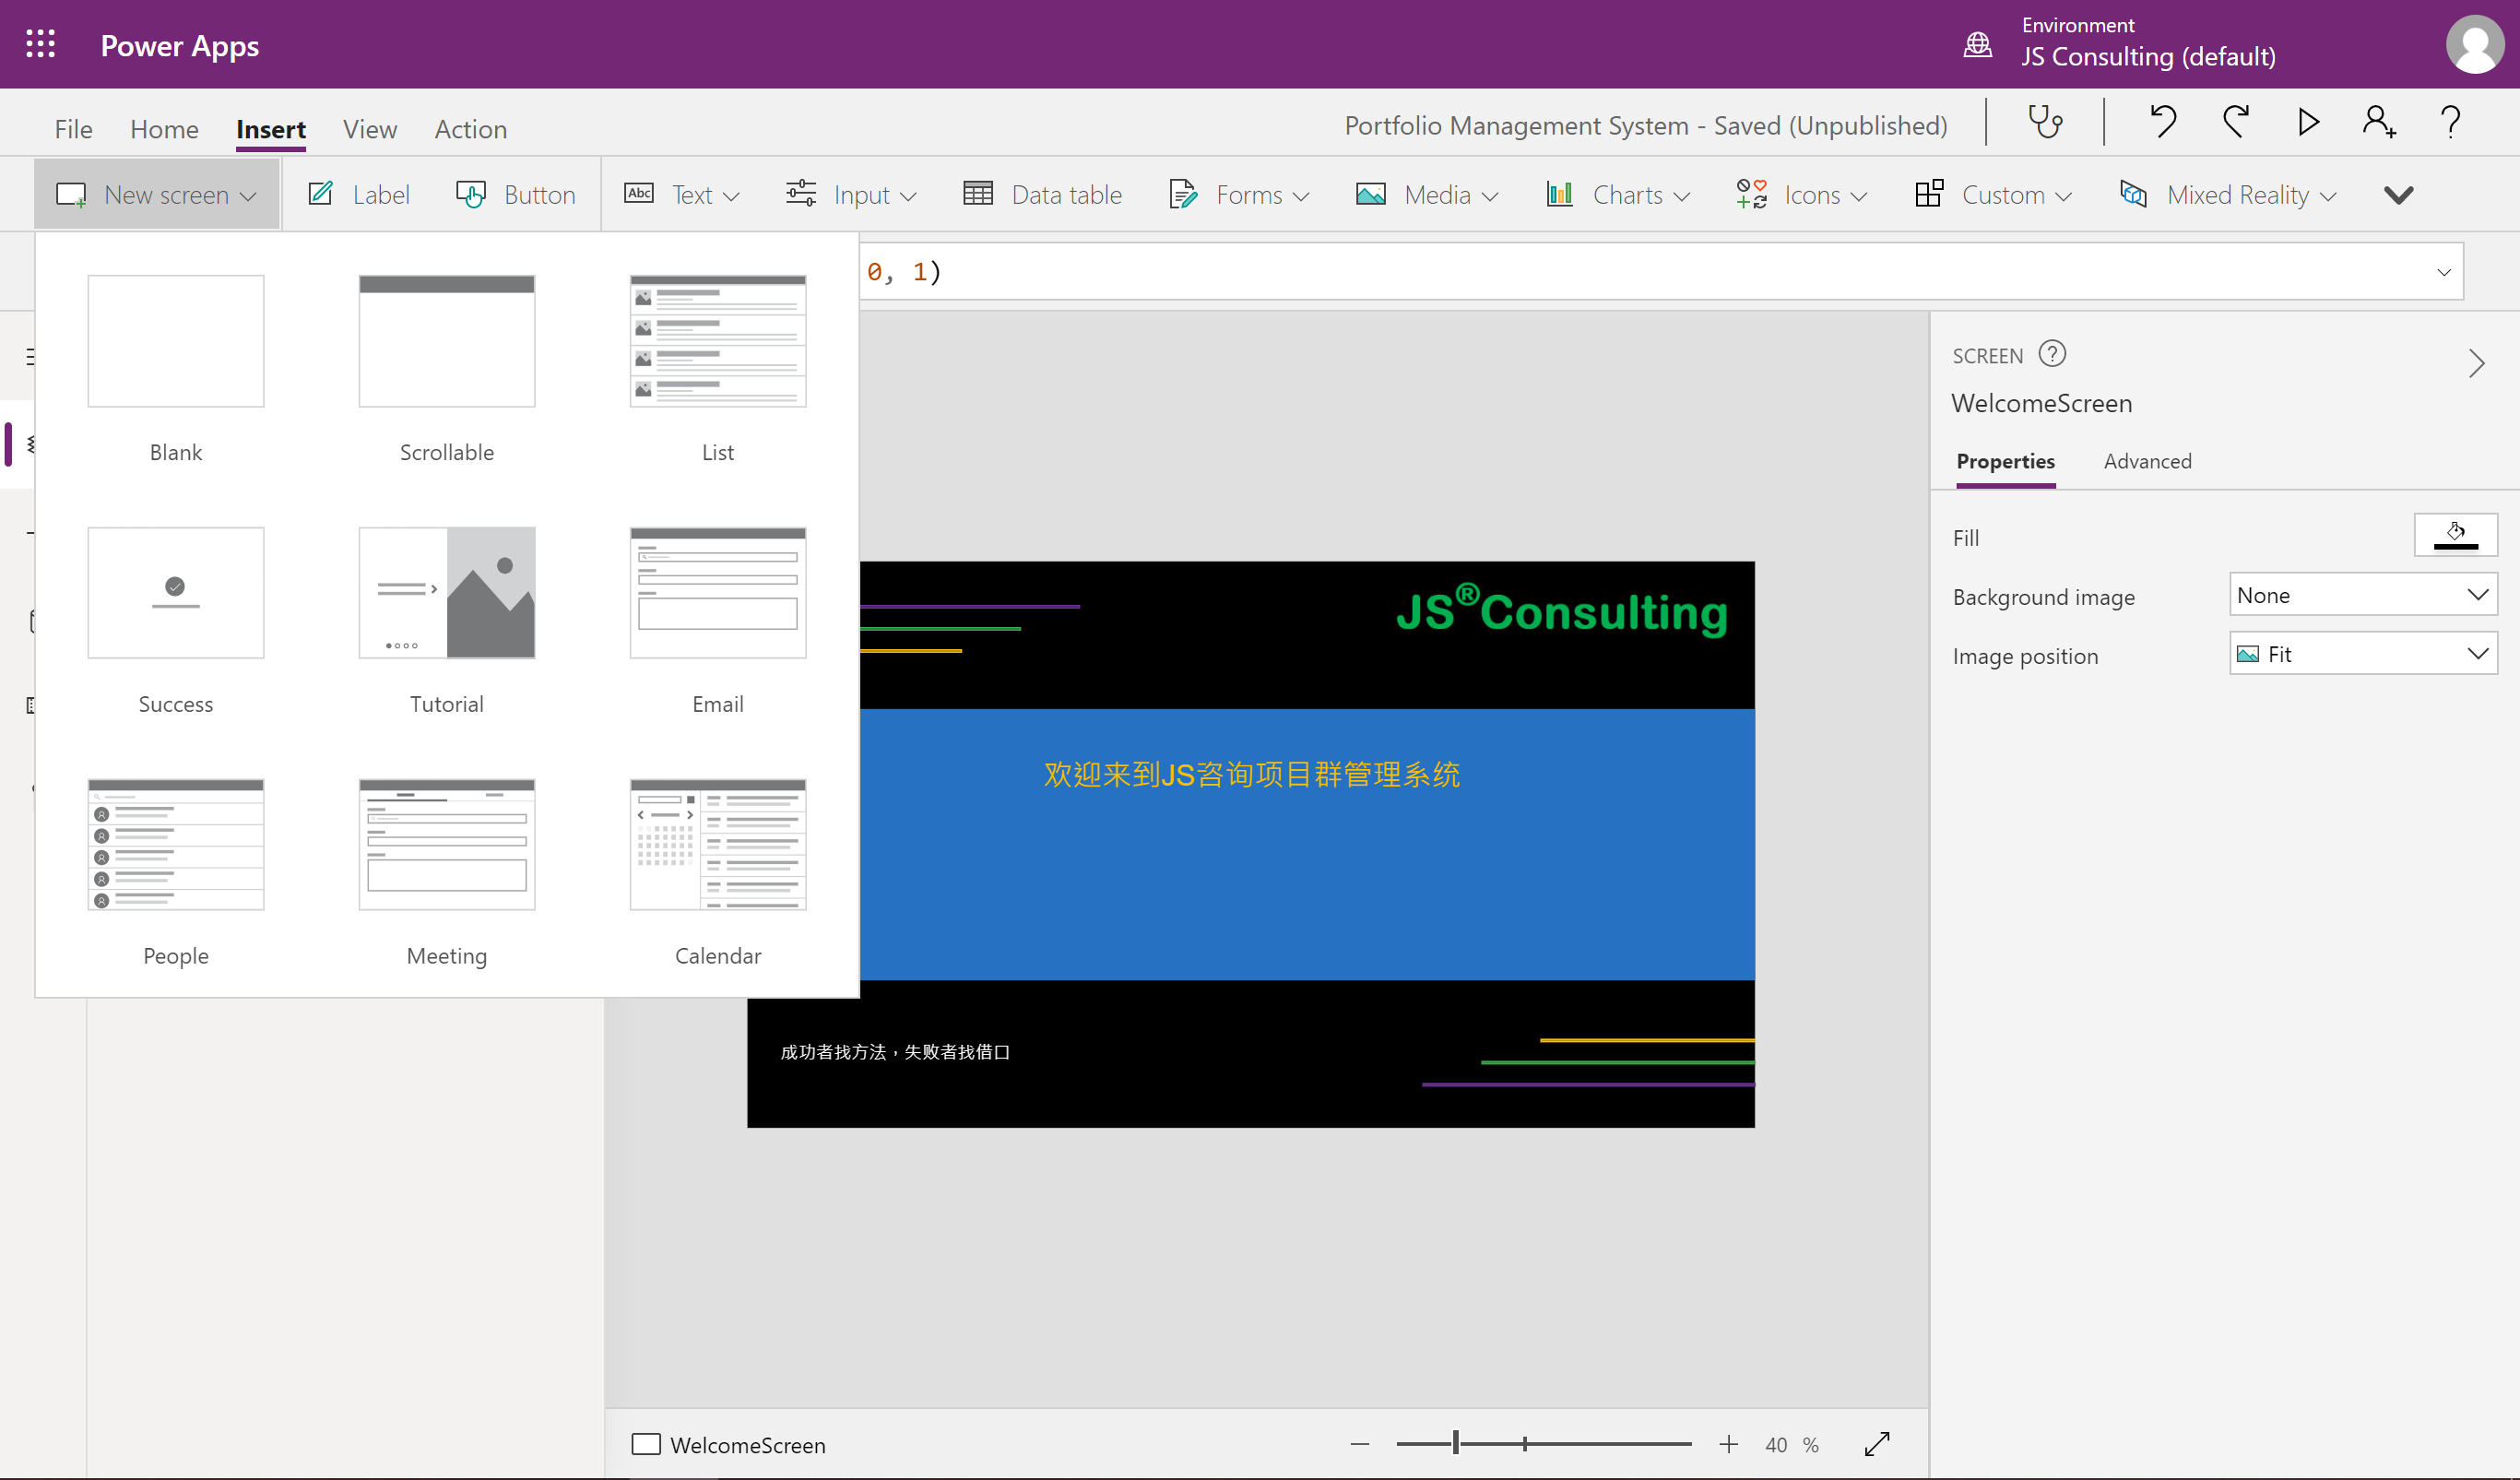
Task: Expand the formula bar with its chevron
Action: pos(2444,271)
